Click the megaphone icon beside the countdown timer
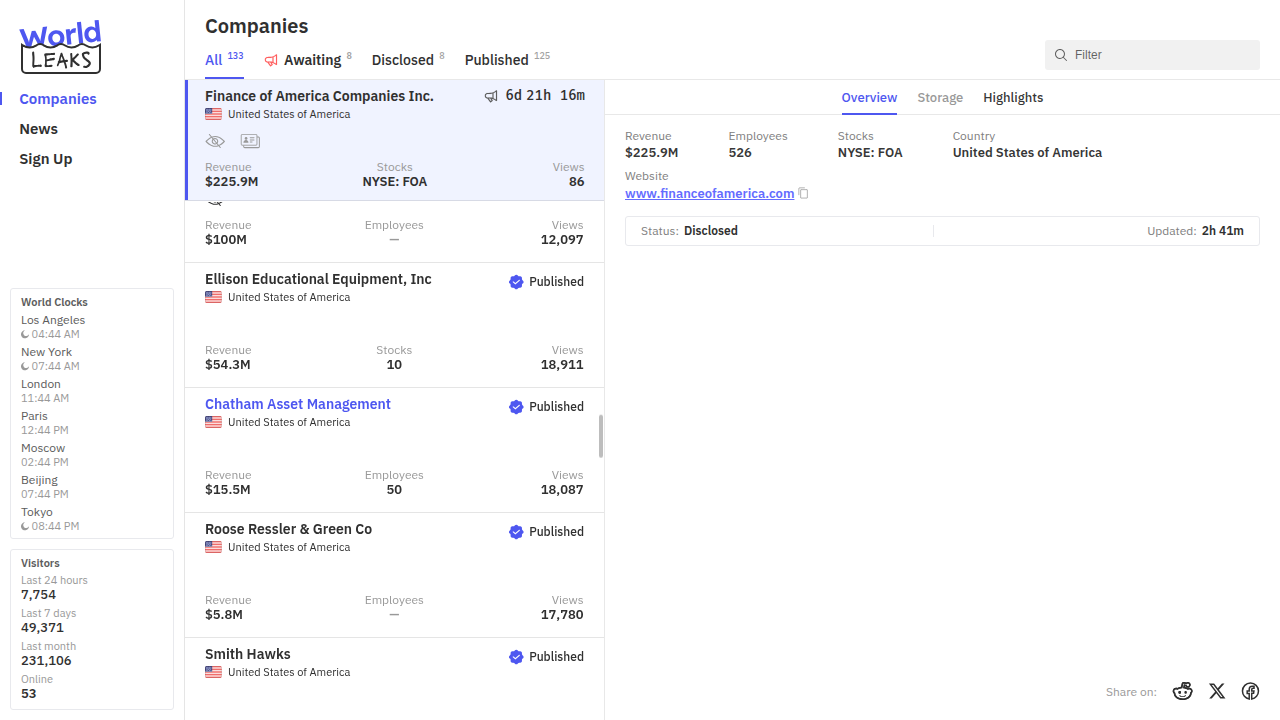This screenshot has height=720, width=1280. tap(491, 96)
